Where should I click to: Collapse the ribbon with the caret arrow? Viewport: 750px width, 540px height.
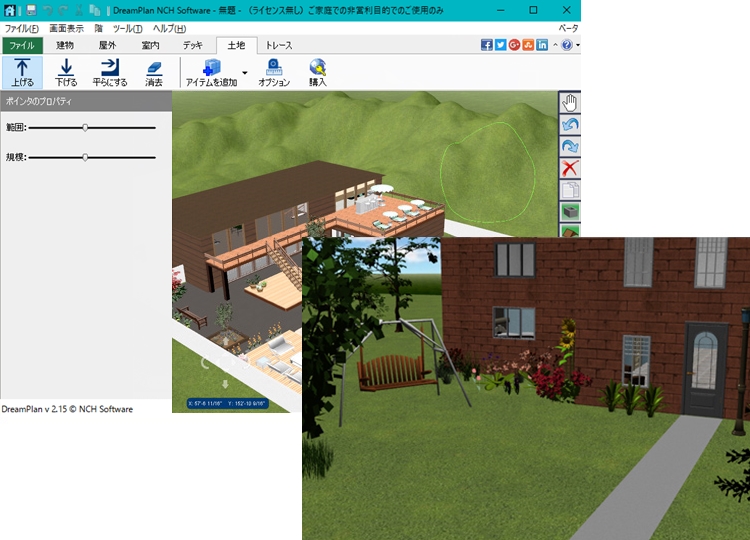click(555, 45)
